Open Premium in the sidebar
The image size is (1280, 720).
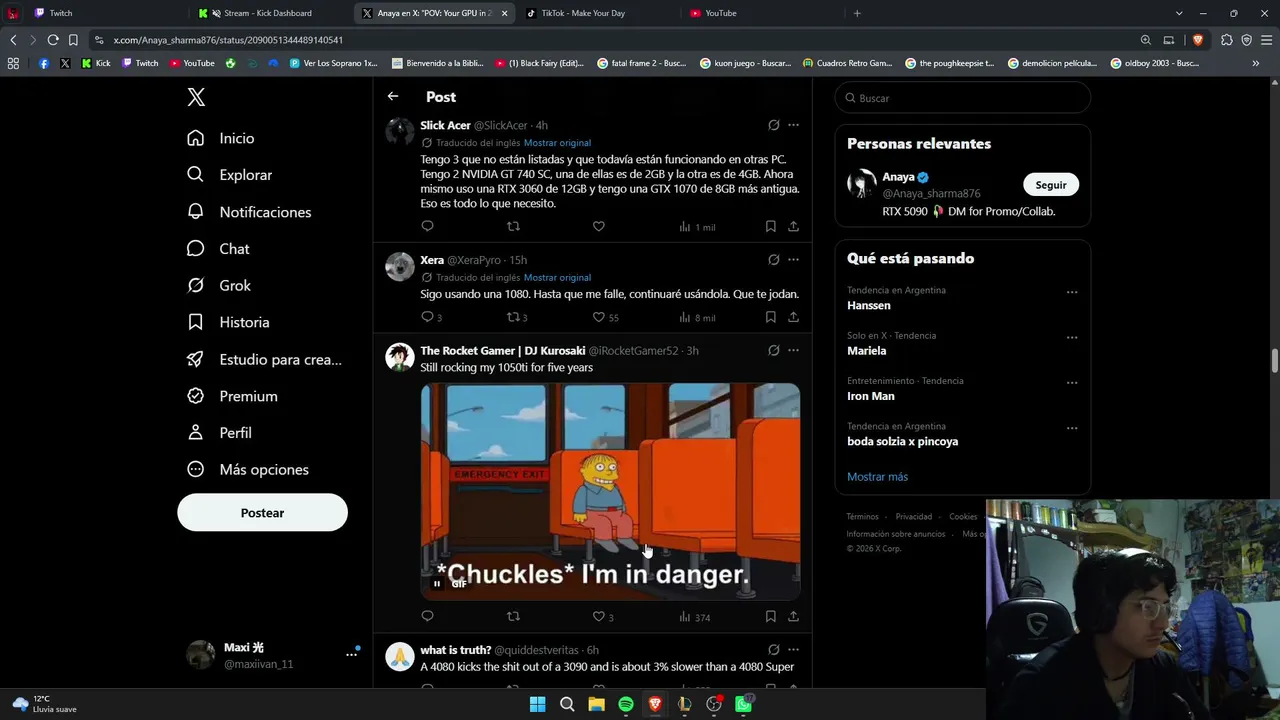point(232,396)
